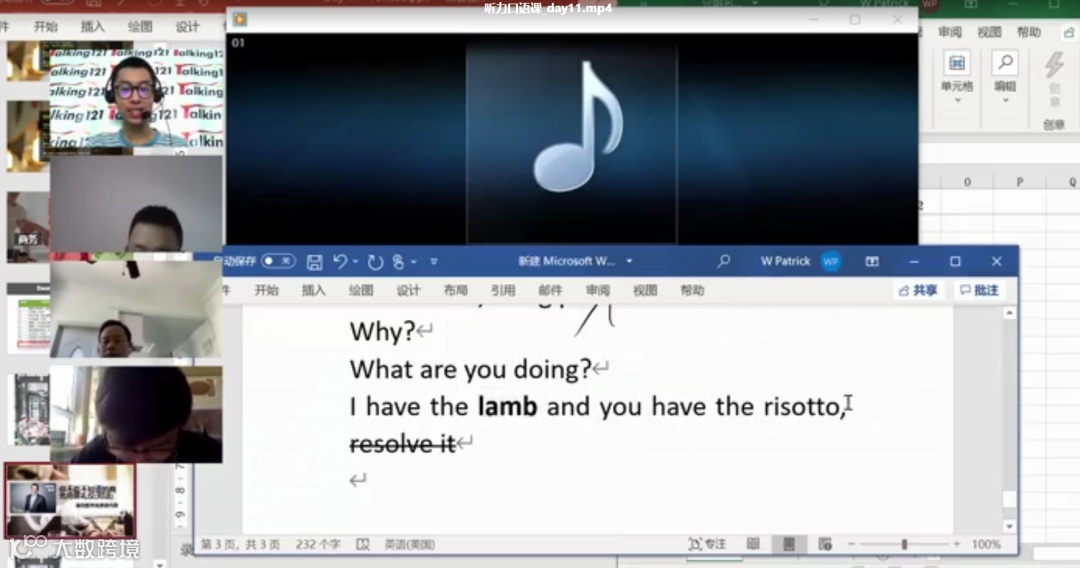Open Customize Quick Access Toolbar dropdown
The image size is (1080, 568).
point(434,262)
